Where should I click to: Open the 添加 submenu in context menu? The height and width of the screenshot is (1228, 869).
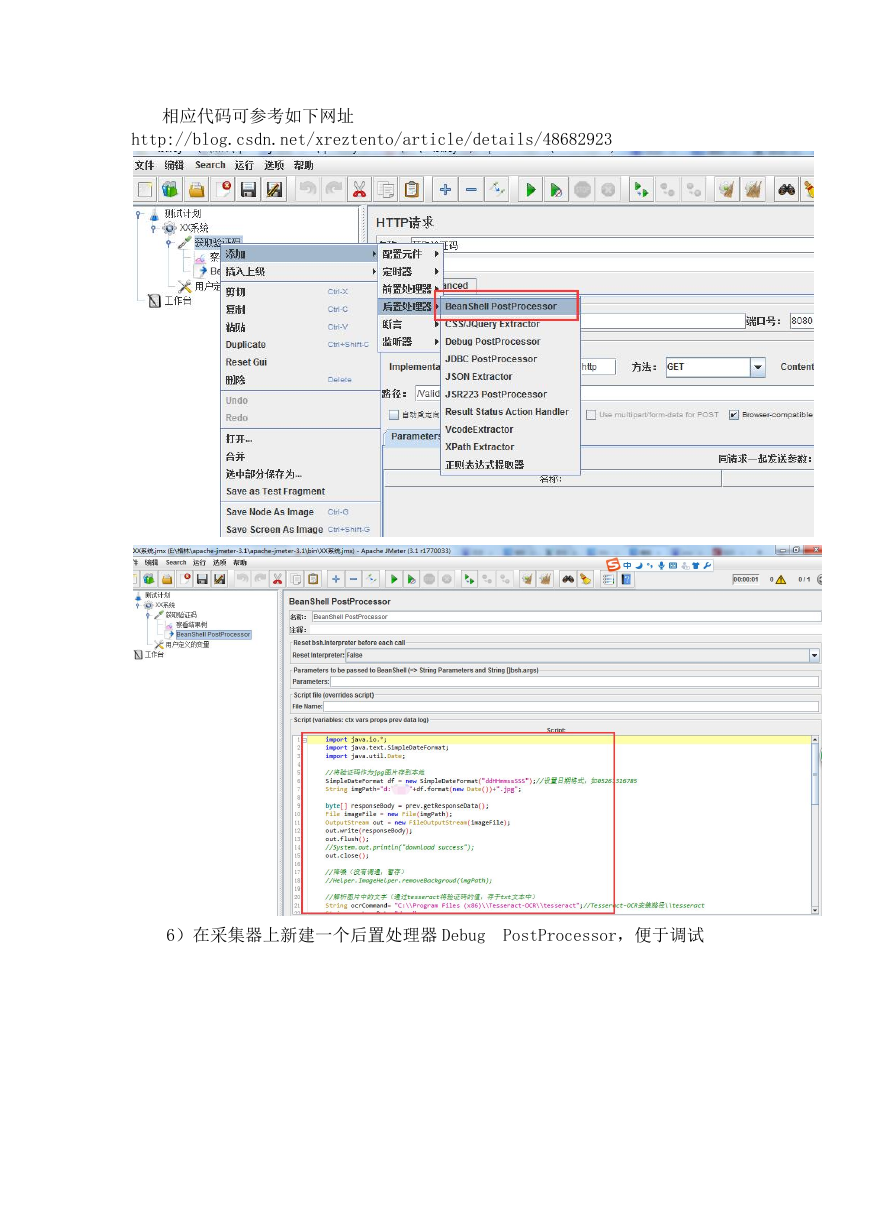300,254
